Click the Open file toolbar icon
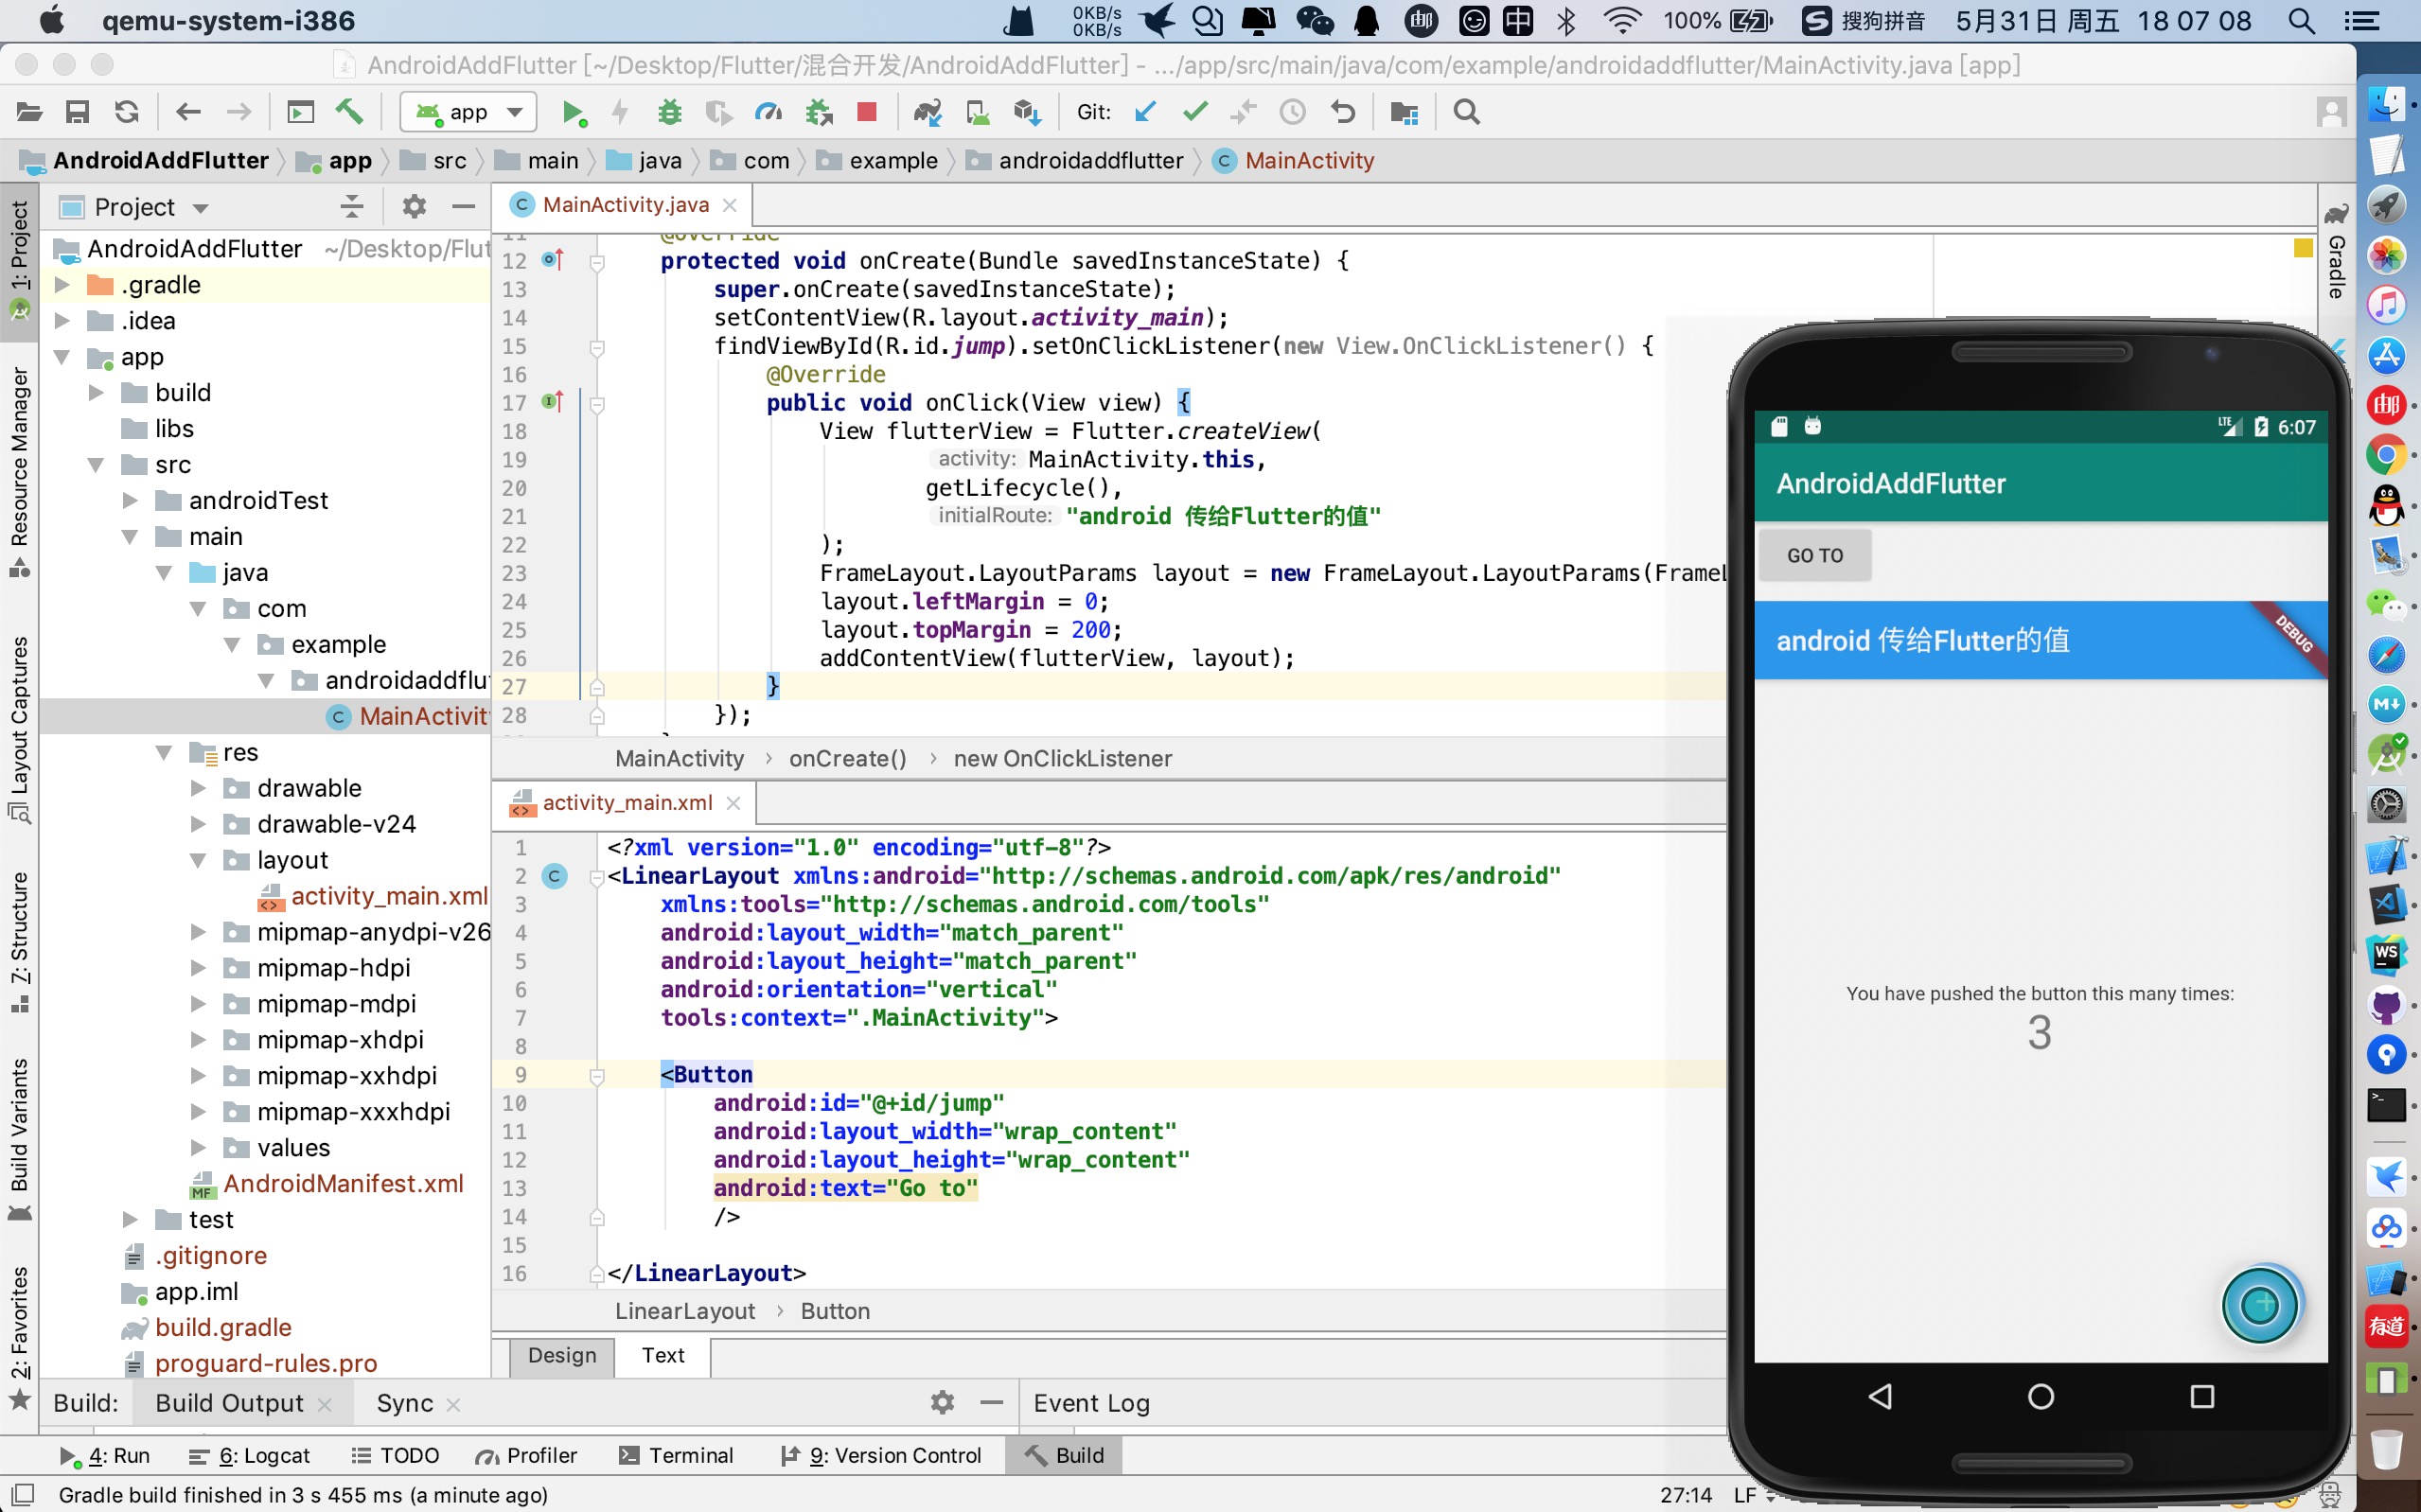The image size is (2421, 1512). tap(29, 112)
